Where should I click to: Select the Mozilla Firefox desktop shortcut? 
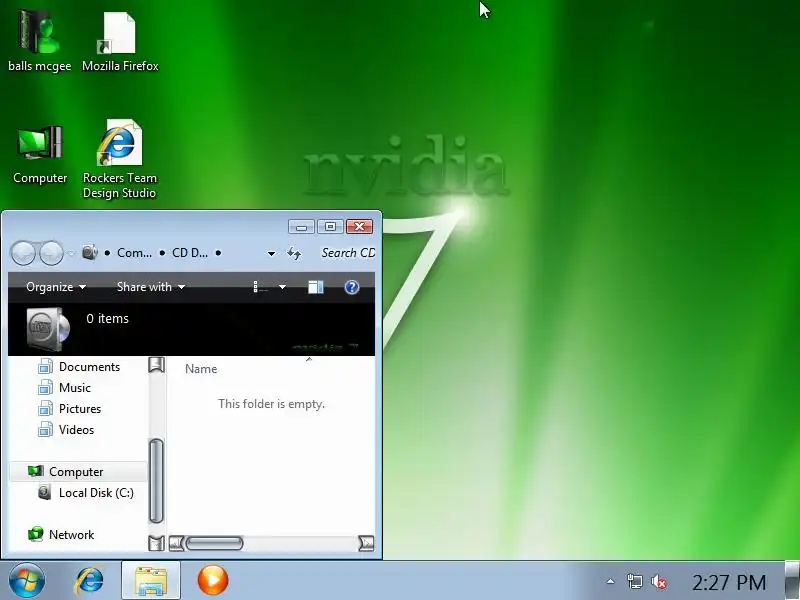click(120, 42)
